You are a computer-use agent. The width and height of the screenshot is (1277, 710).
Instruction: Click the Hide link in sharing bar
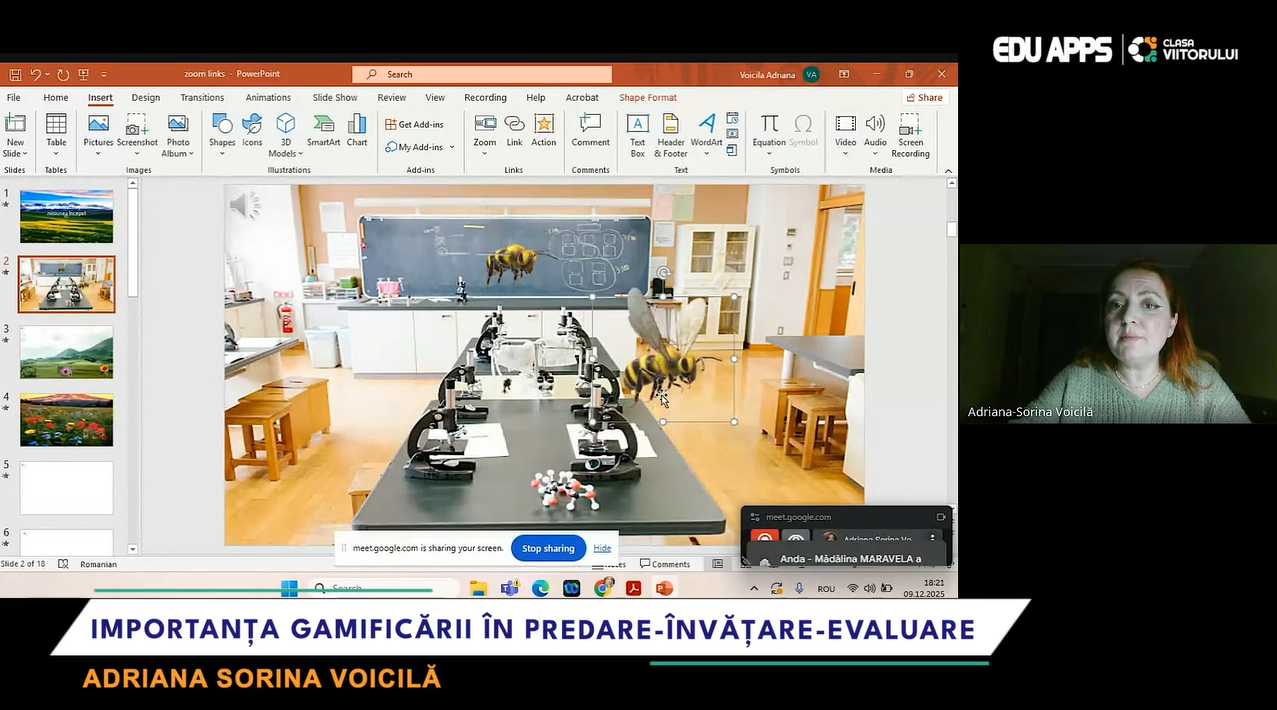pos(602,548)
